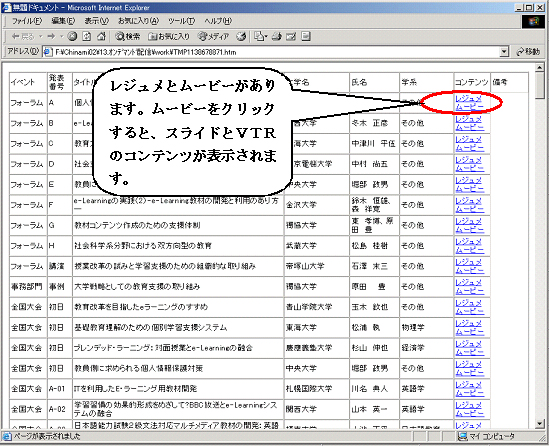Open the ツール(T) menu
Viewport: 549px width, 446px height.
[x=181, y=21]
